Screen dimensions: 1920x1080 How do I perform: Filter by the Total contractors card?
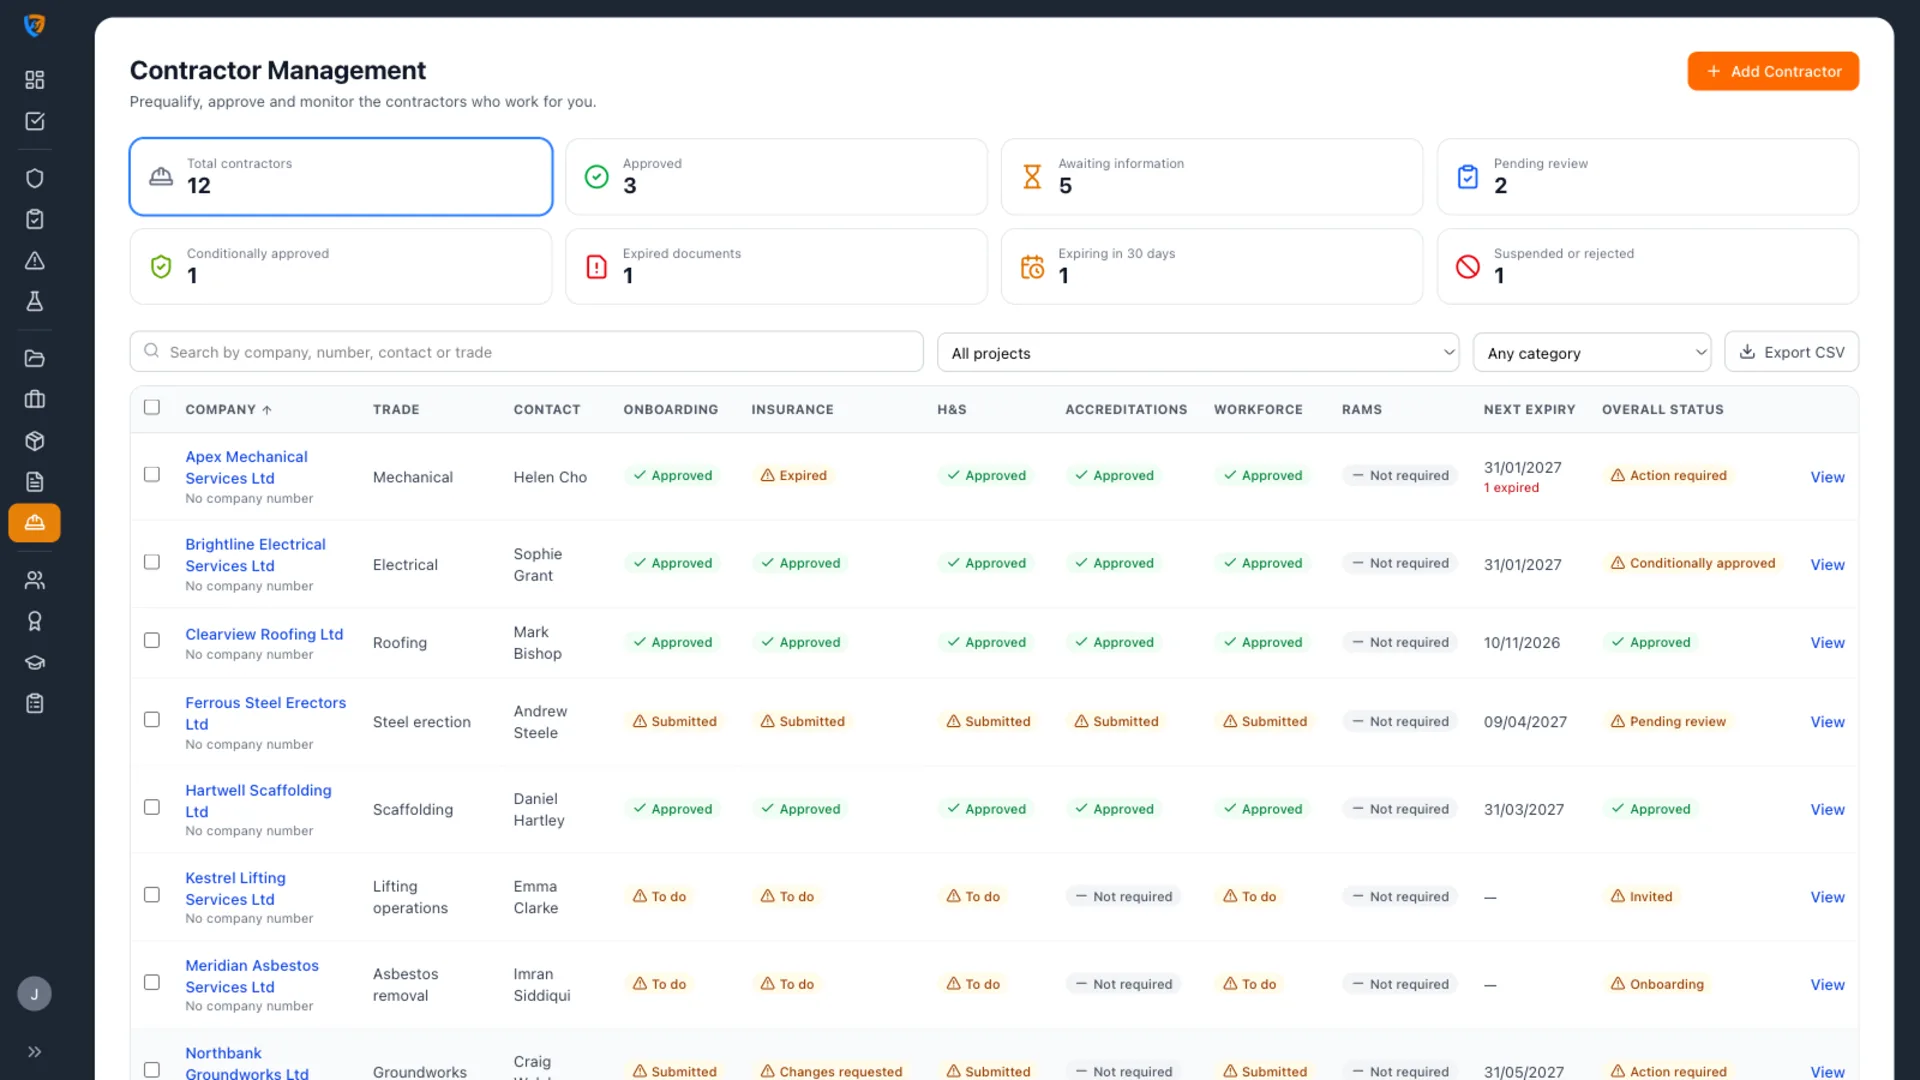pyautogui.click(x=341, y=177)
